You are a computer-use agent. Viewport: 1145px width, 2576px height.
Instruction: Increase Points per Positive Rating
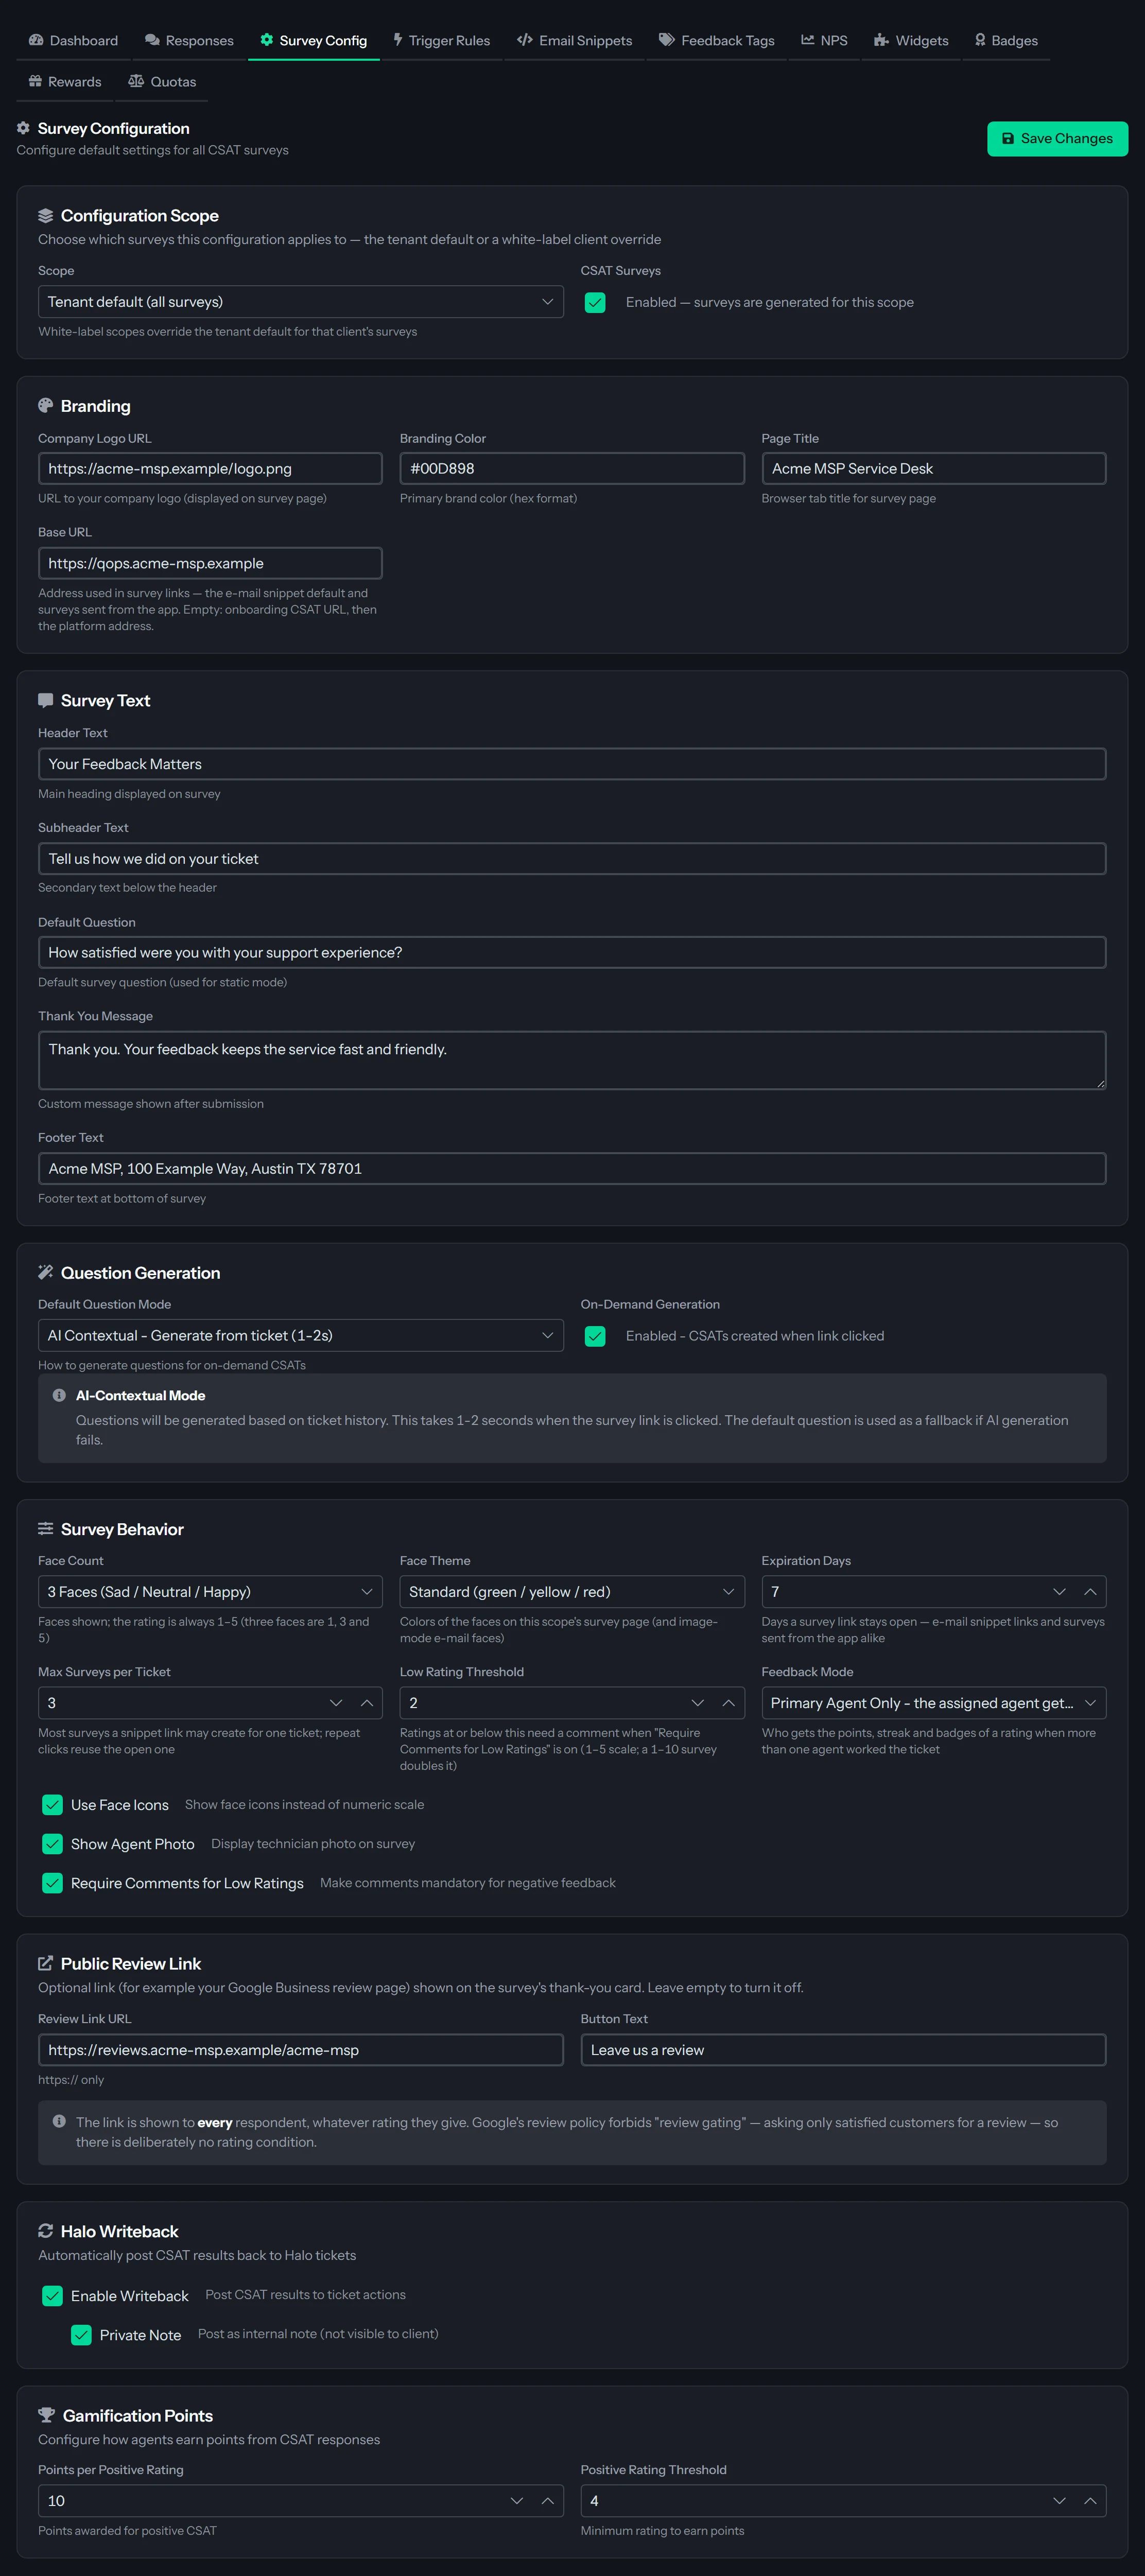pyautogui.click(x=547, y=2501)
